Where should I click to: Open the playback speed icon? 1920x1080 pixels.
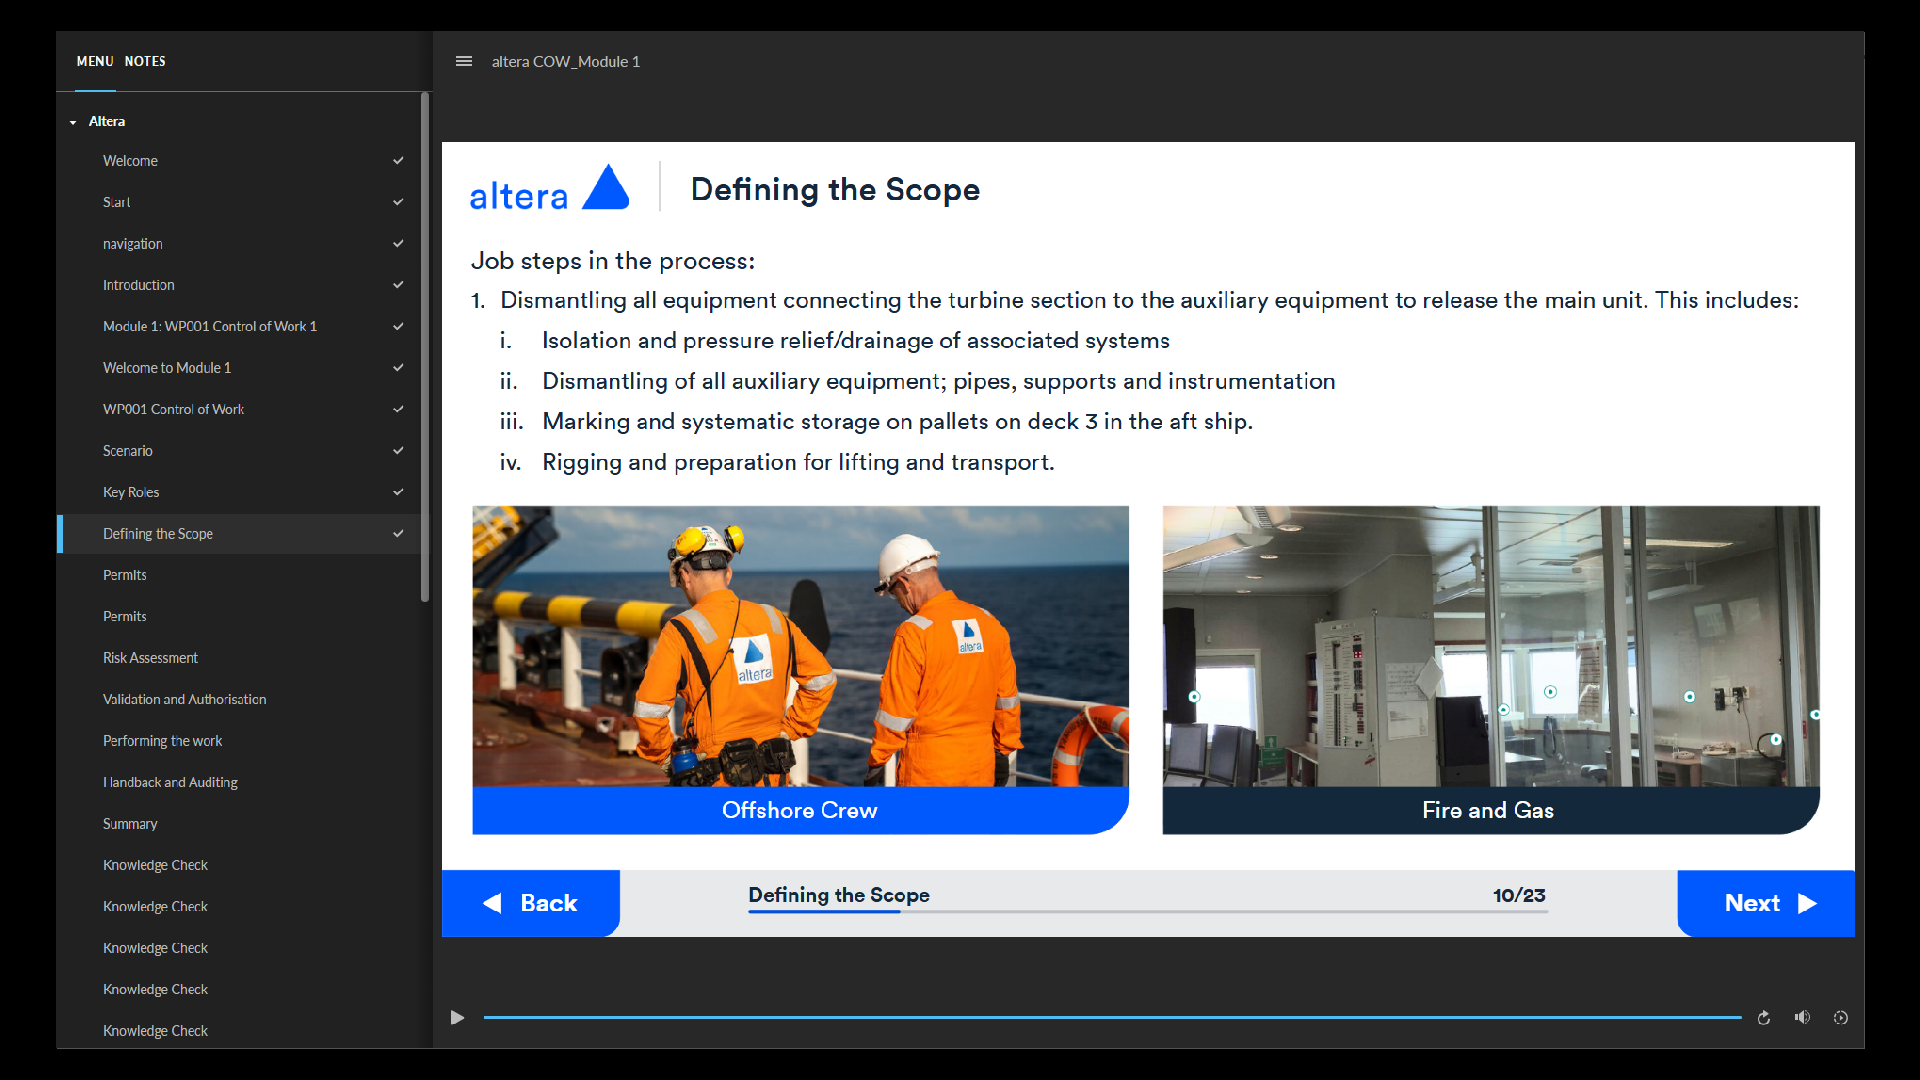pyautogui.click(x=1840, y=1018)
